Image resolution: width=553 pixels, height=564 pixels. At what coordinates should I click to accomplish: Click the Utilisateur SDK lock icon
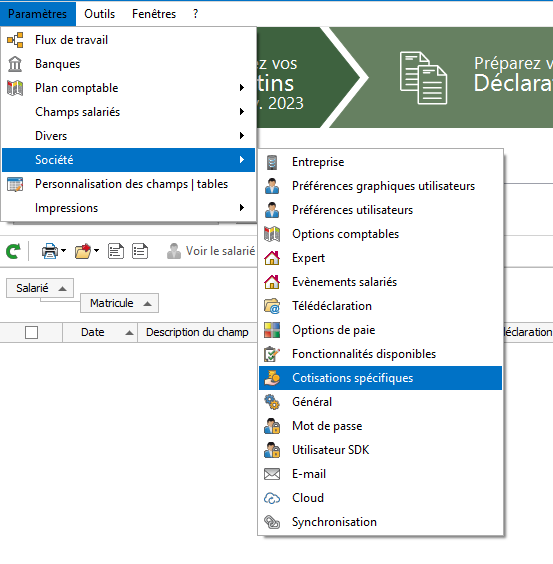coord(272,450)
